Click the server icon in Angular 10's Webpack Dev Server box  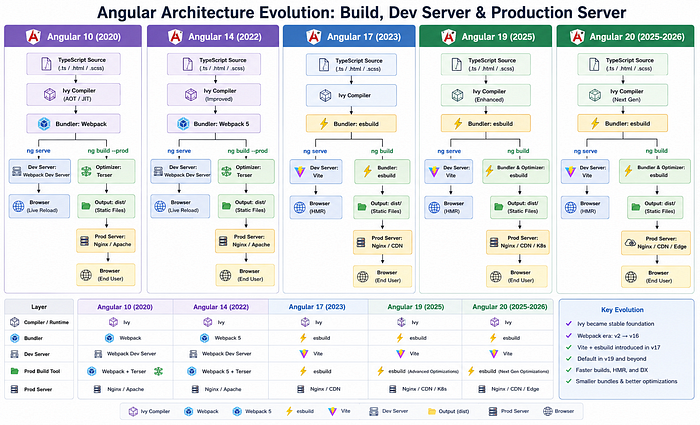pyautogui.click(x=17, y=171)
